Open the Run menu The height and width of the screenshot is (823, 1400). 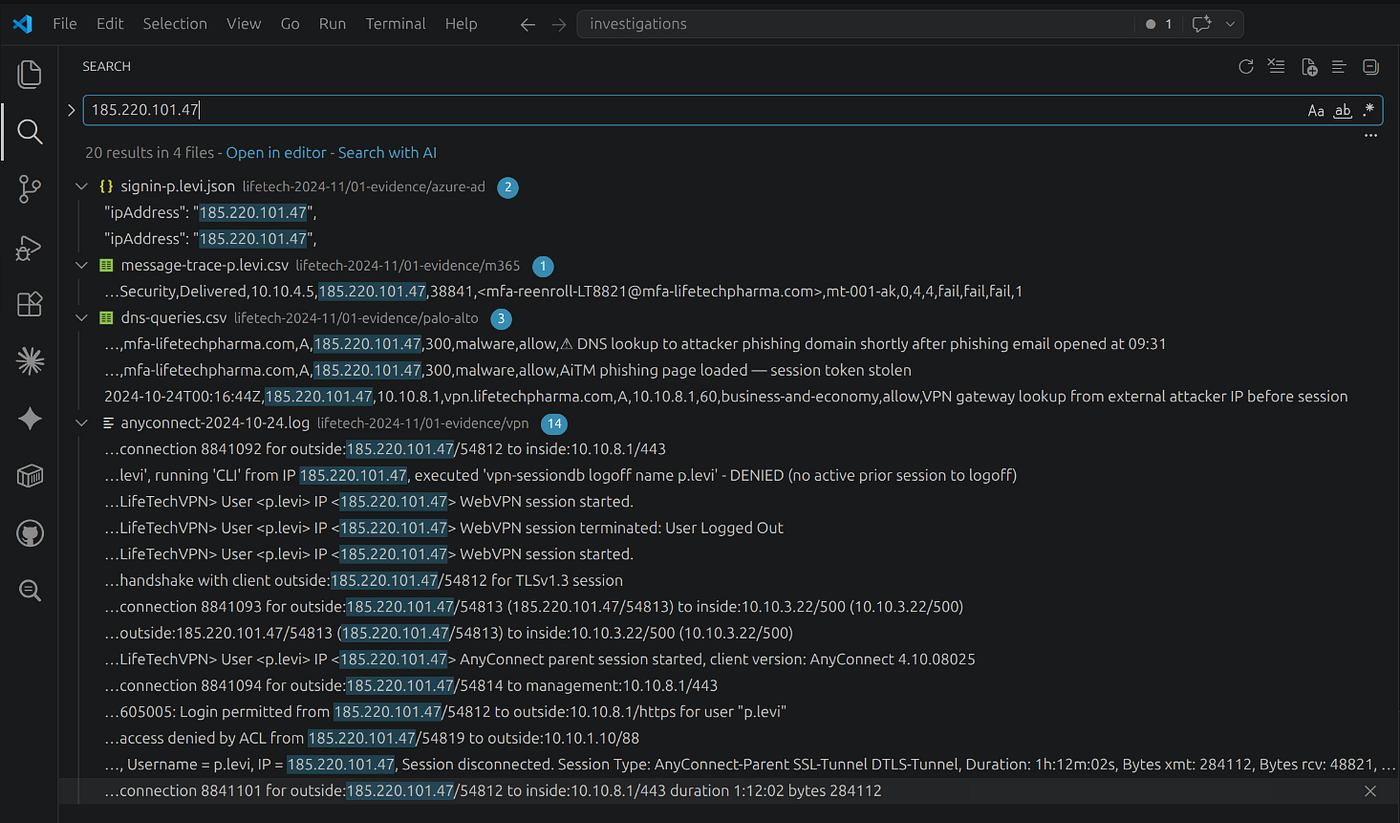(332, 24)
